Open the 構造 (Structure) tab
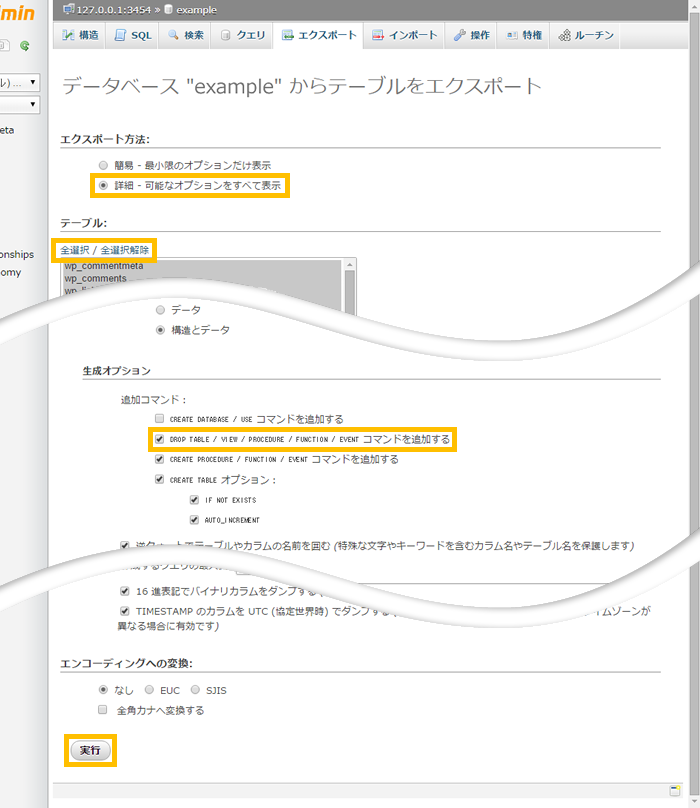Image resolution: width=700 pixels, height=808 pixels. point(81,35)
